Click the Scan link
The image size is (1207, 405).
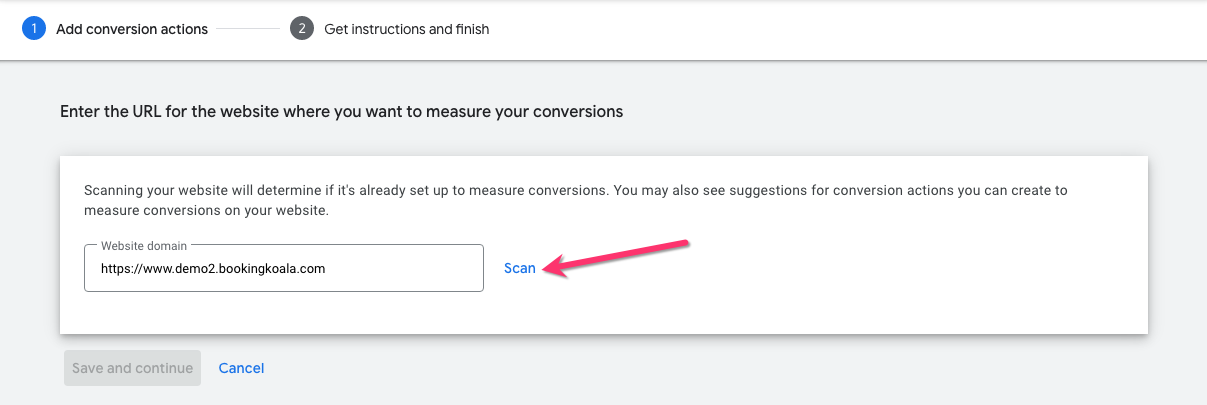[520, 268]
